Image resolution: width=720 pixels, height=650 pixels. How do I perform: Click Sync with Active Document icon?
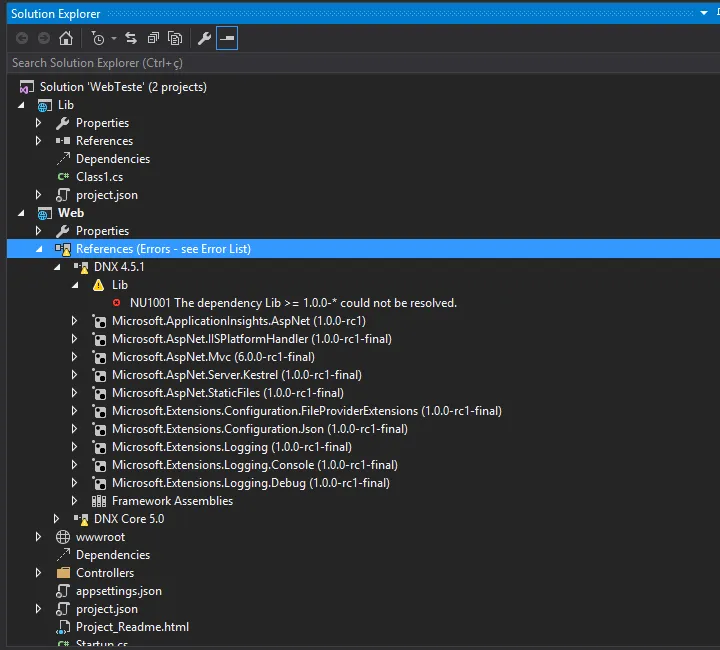(131, 38)
